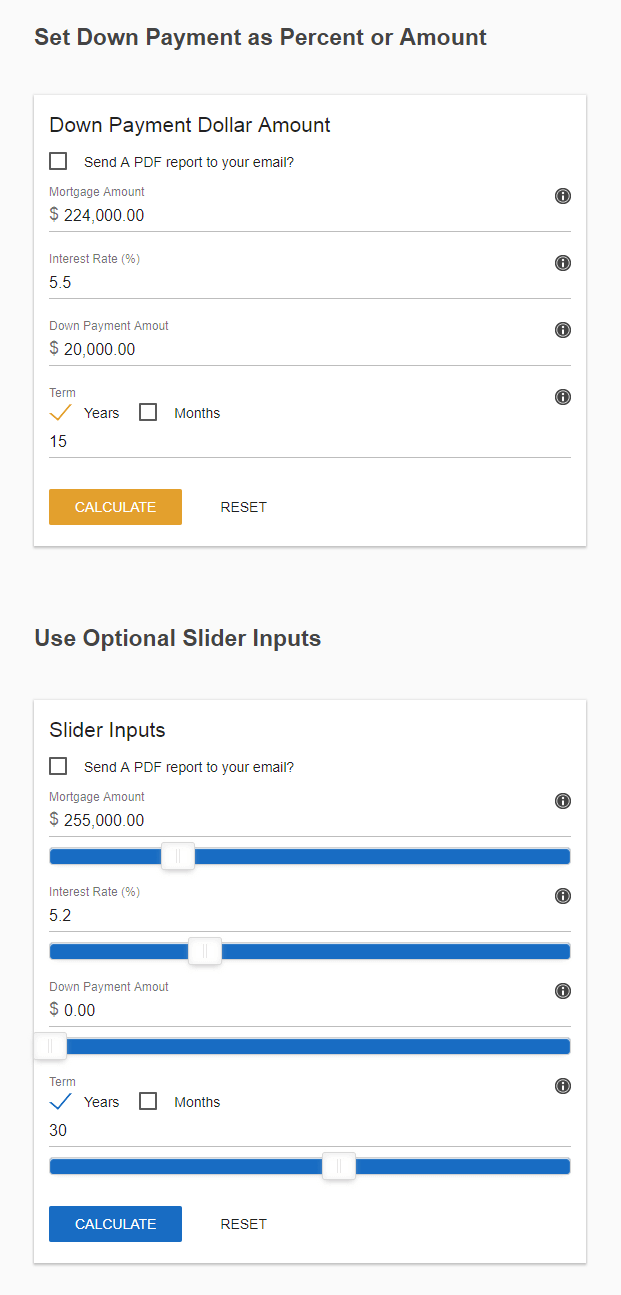Image resolution: width=621 pixels, height=1295 pixels.
Task: Check Months option in the top Term
Action: click(x=148, y=412)
